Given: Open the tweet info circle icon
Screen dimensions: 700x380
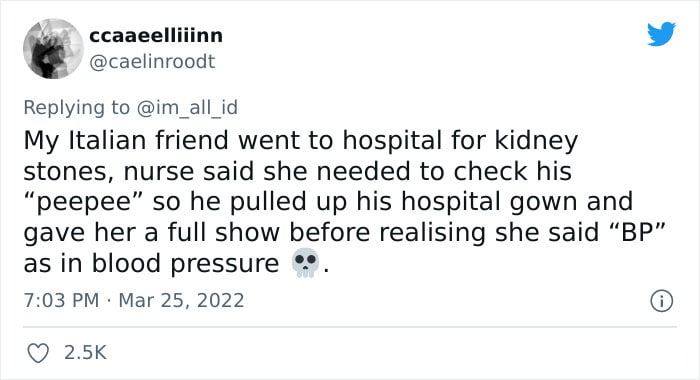Looking at the screenshot, I should (661, 301).
